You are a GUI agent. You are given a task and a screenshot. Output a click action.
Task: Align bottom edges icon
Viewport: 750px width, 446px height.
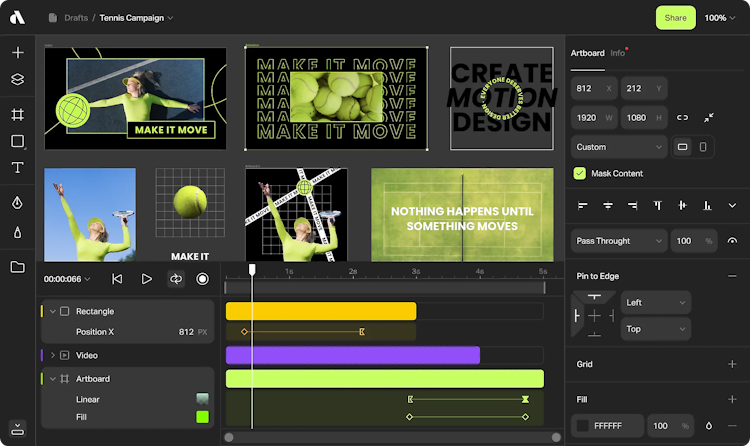coord(707,206)
